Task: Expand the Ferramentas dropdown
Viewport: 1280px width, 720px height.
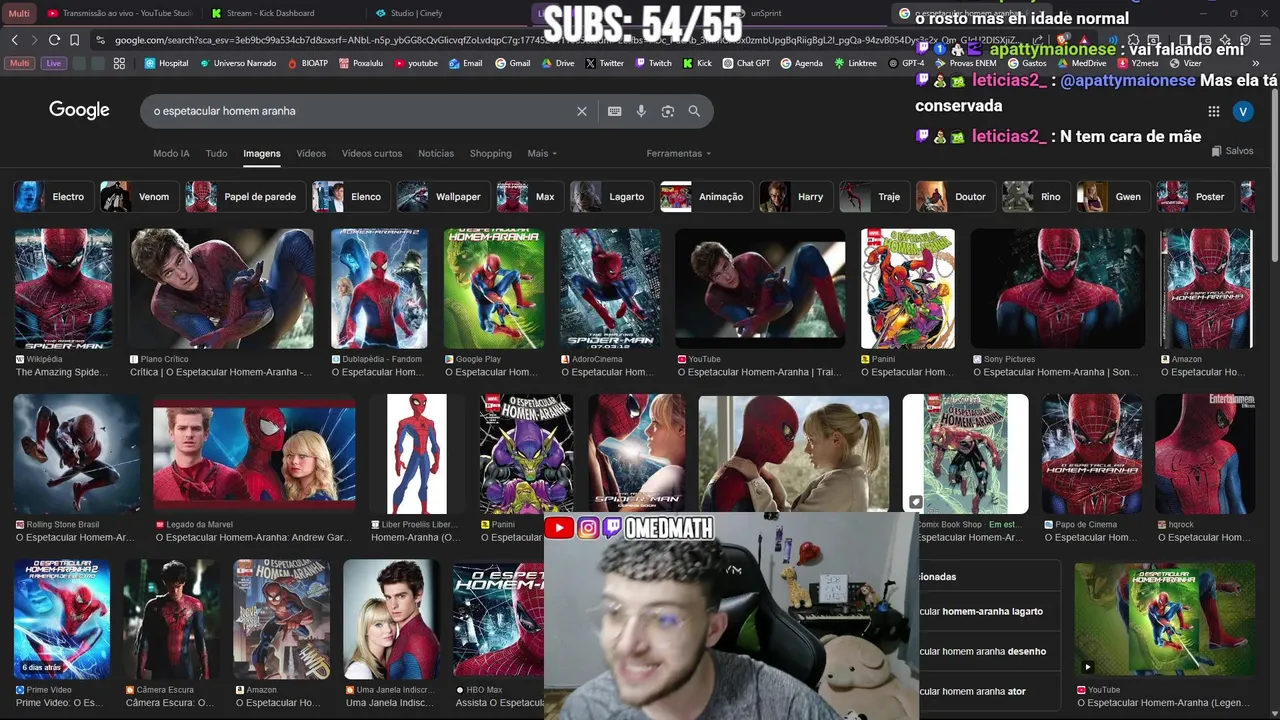Action: [x=679, y=153]
